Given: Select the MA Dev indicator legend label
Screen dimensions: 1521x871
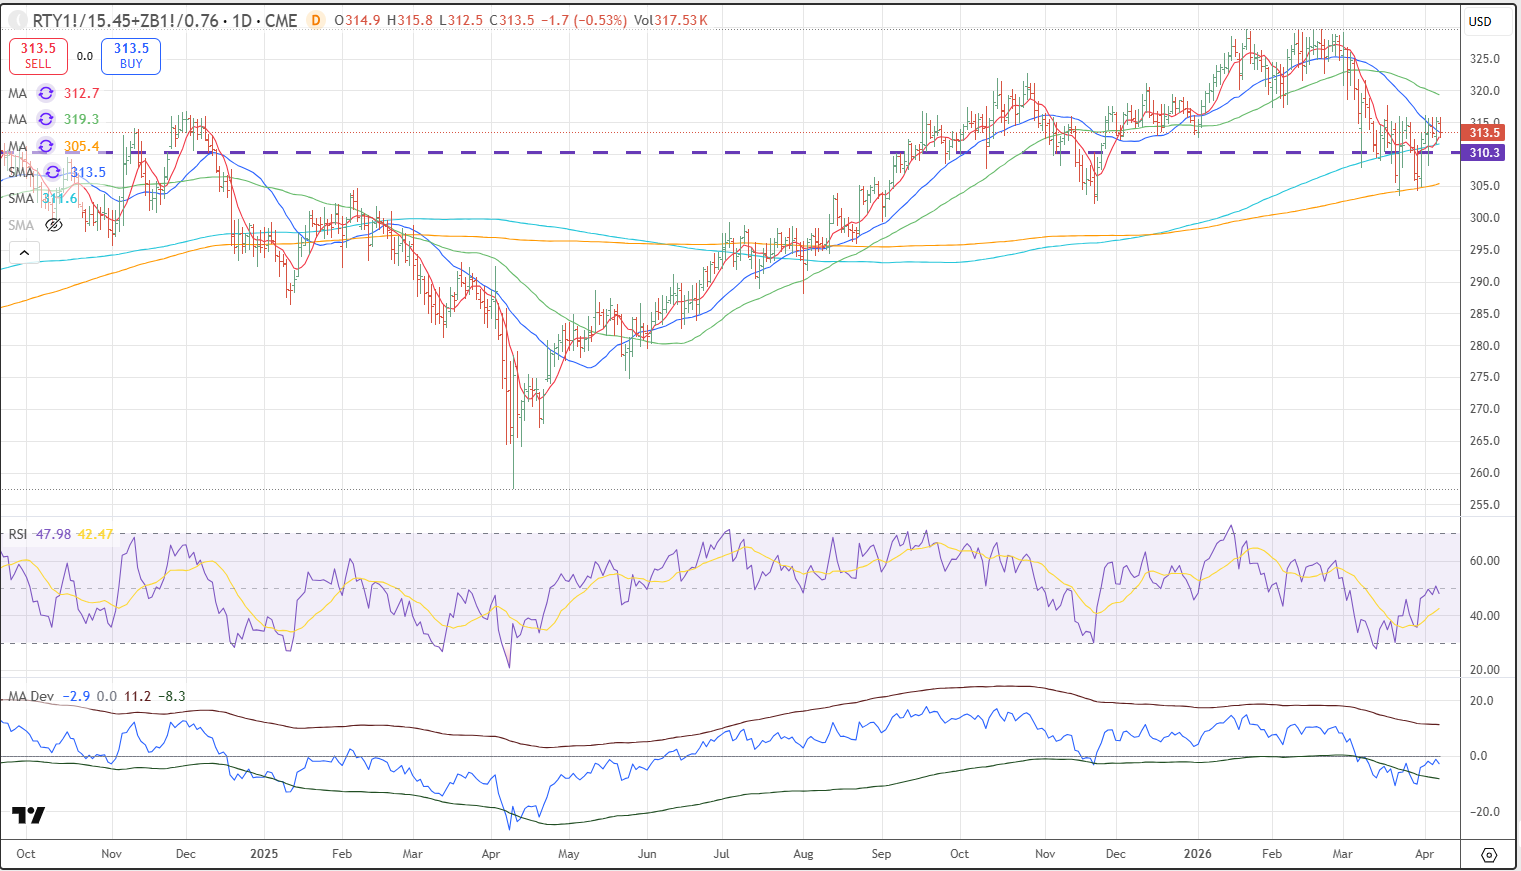Looking at the screenshot, I should (31, 696).
